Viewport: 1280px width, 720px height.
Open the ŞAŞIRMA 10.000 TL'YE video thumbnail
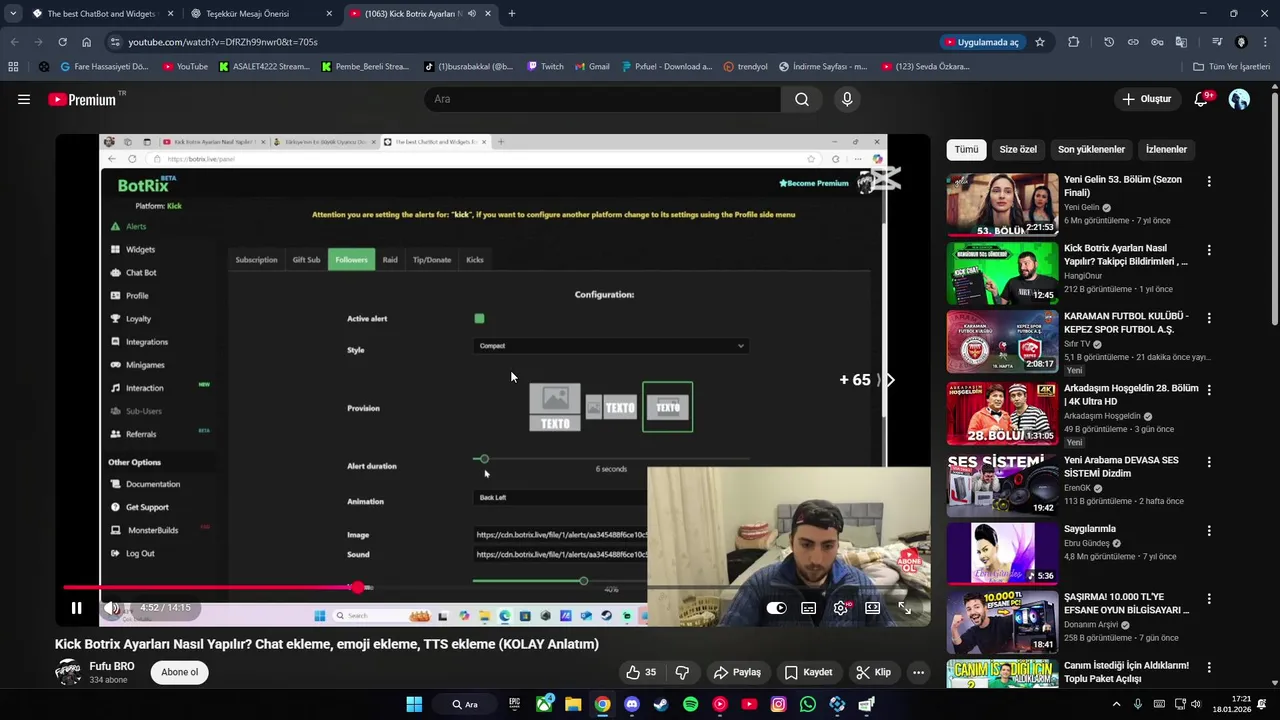click(x=1002, y=621)
